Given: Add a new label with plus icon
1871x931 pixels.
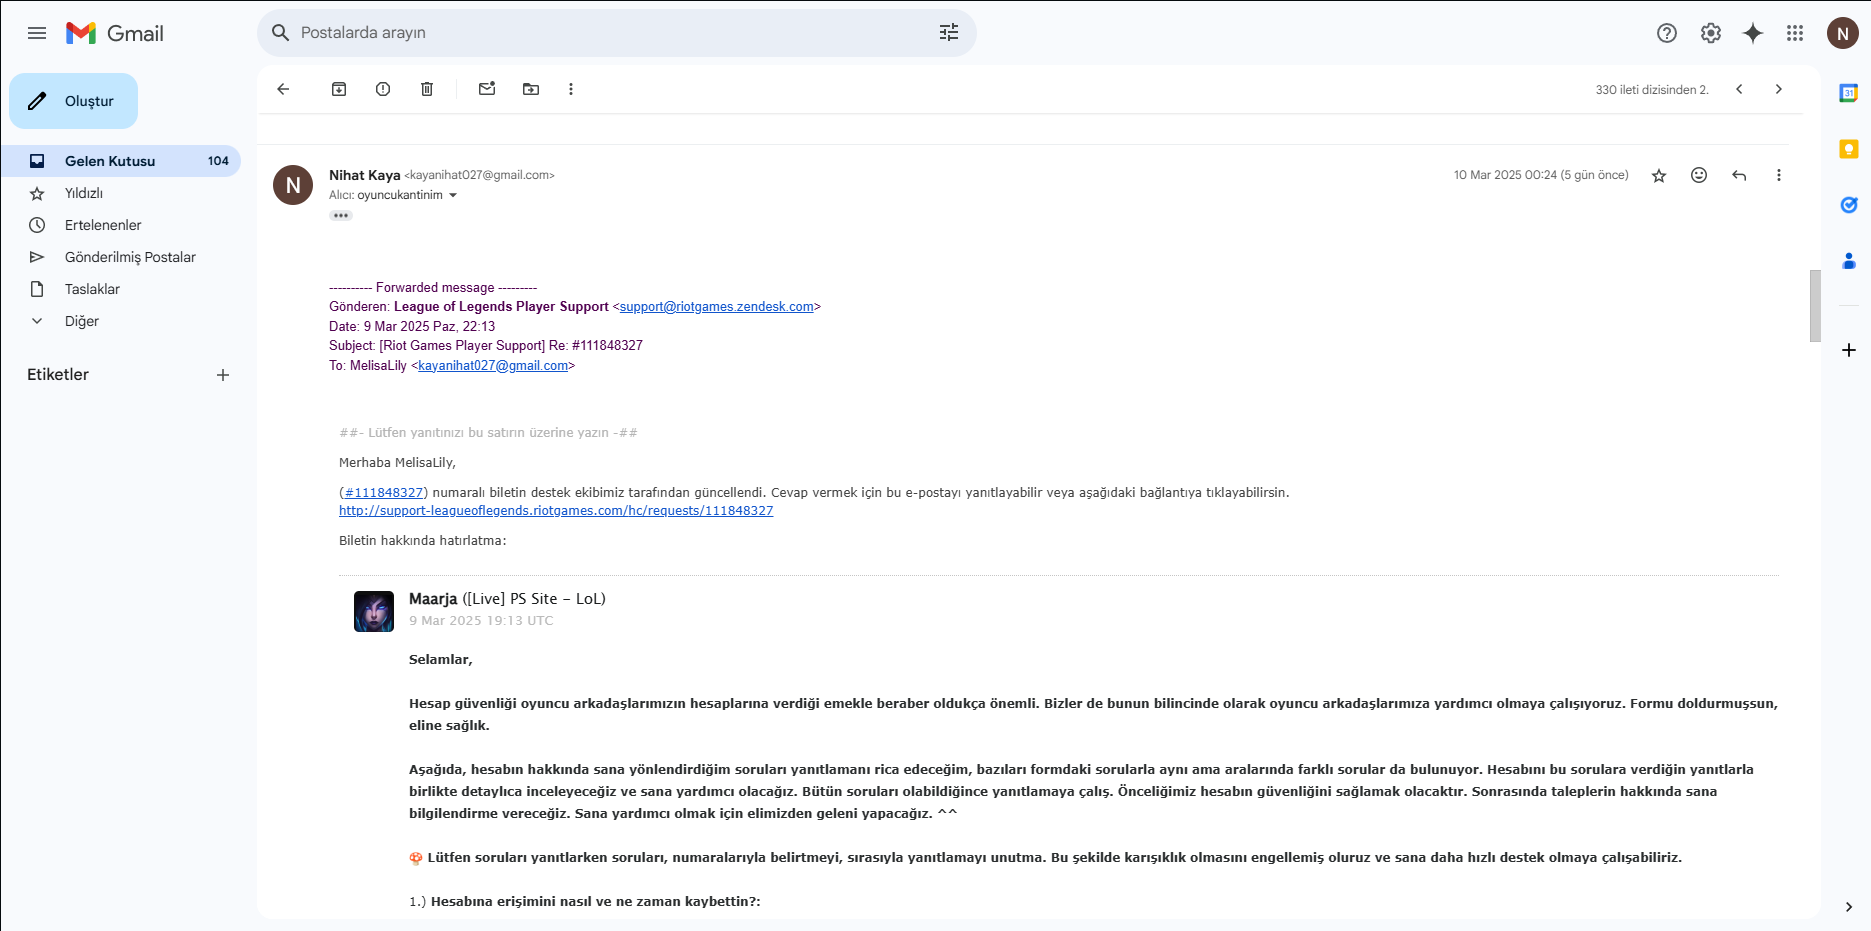Looking at the screenshot, I should point(223,375).
